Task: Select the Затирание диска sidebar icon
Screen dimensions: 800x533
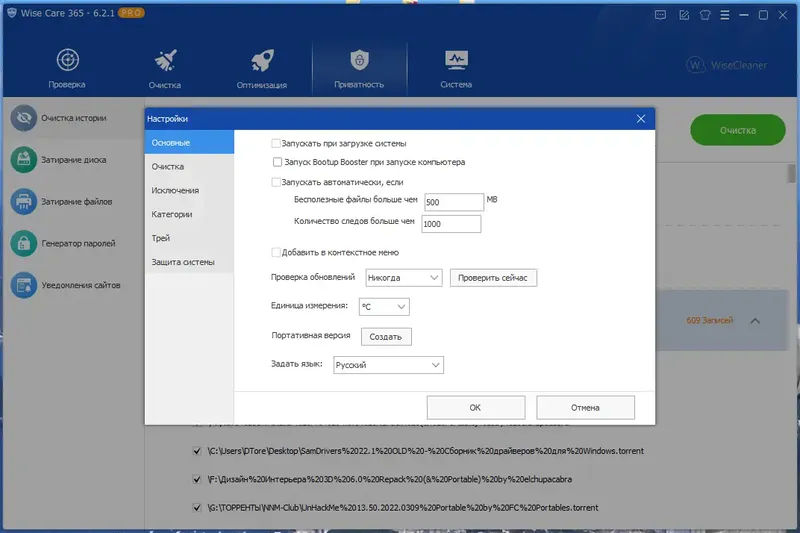Action: [23, 160]
